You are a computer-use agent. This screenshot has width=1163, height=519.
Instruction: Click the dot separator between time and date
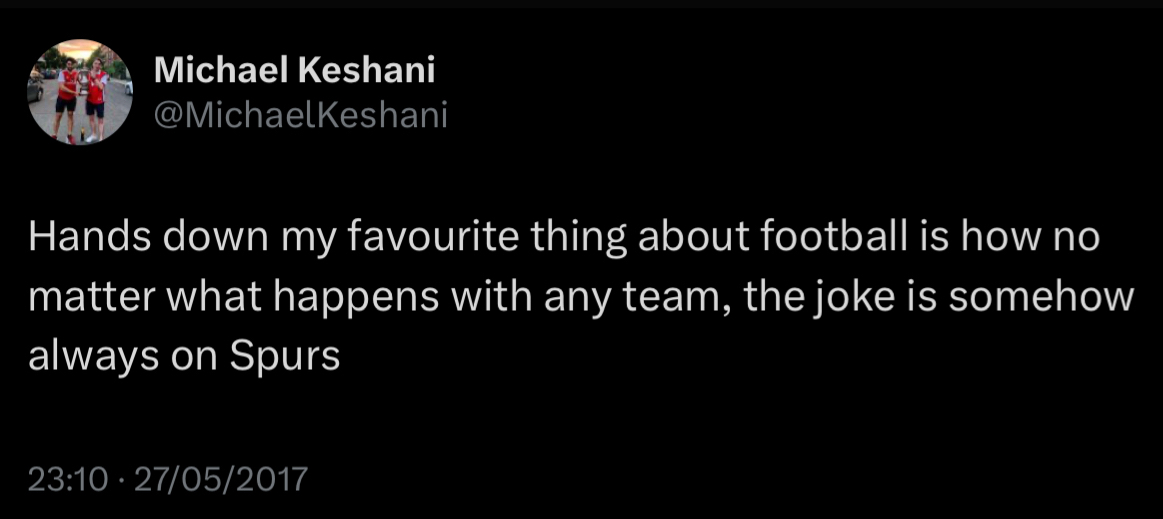tap(121, 479)
